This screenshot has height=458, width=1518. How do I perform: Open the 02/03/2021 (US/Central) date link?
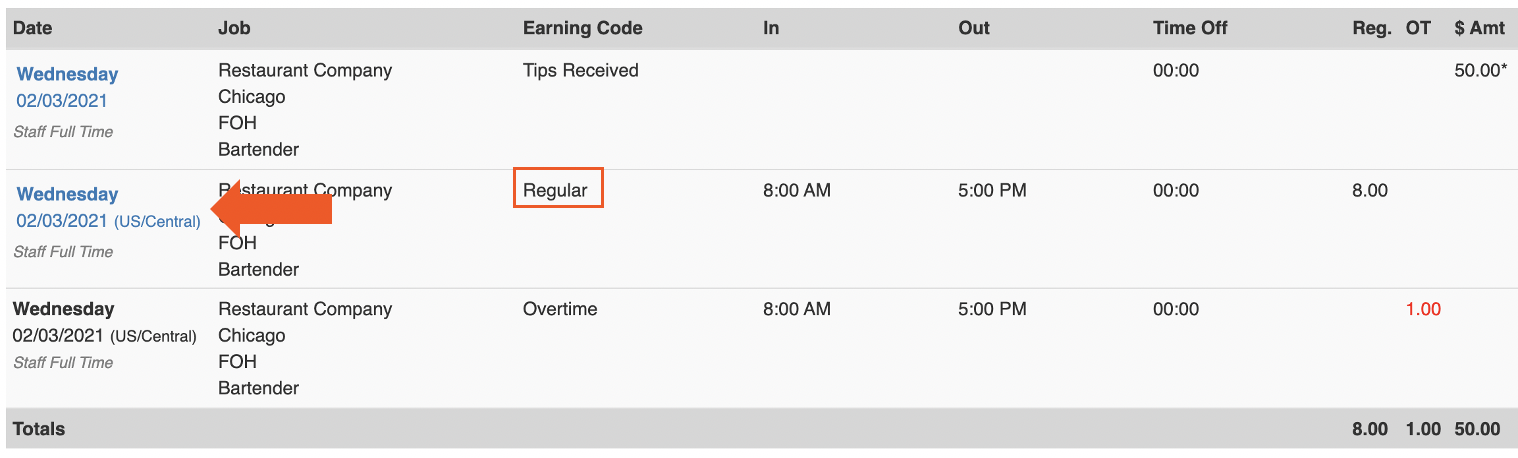pyautogui.click(x=108, y=221)
